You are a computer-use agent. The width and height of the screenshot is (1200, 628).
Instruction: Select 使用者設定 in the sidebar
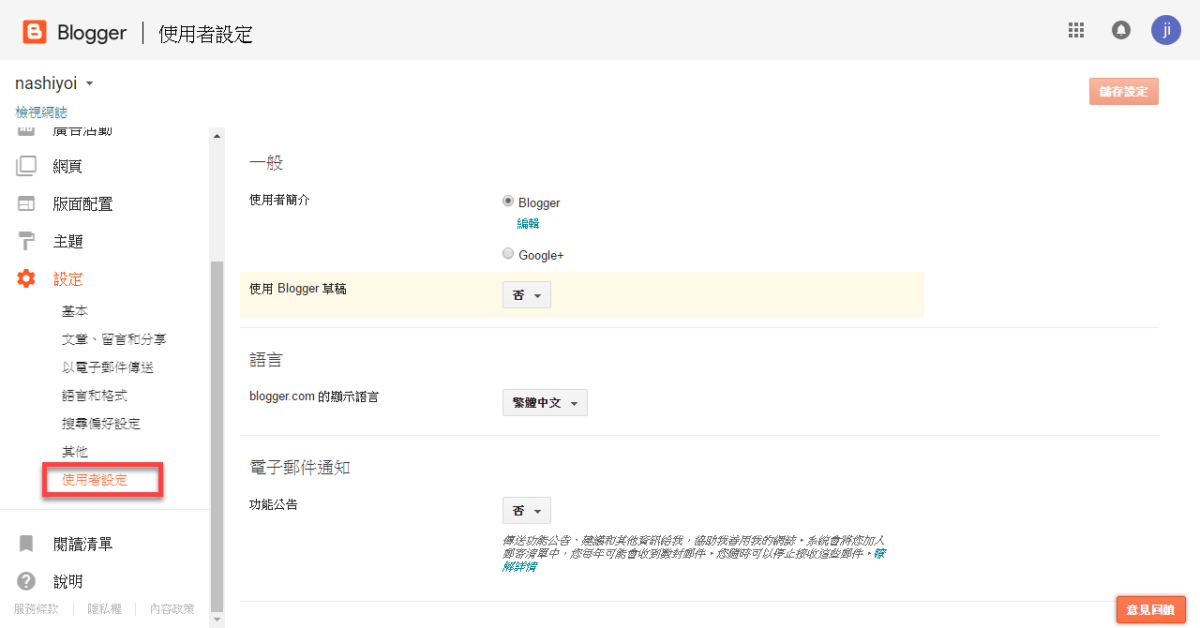94,480
